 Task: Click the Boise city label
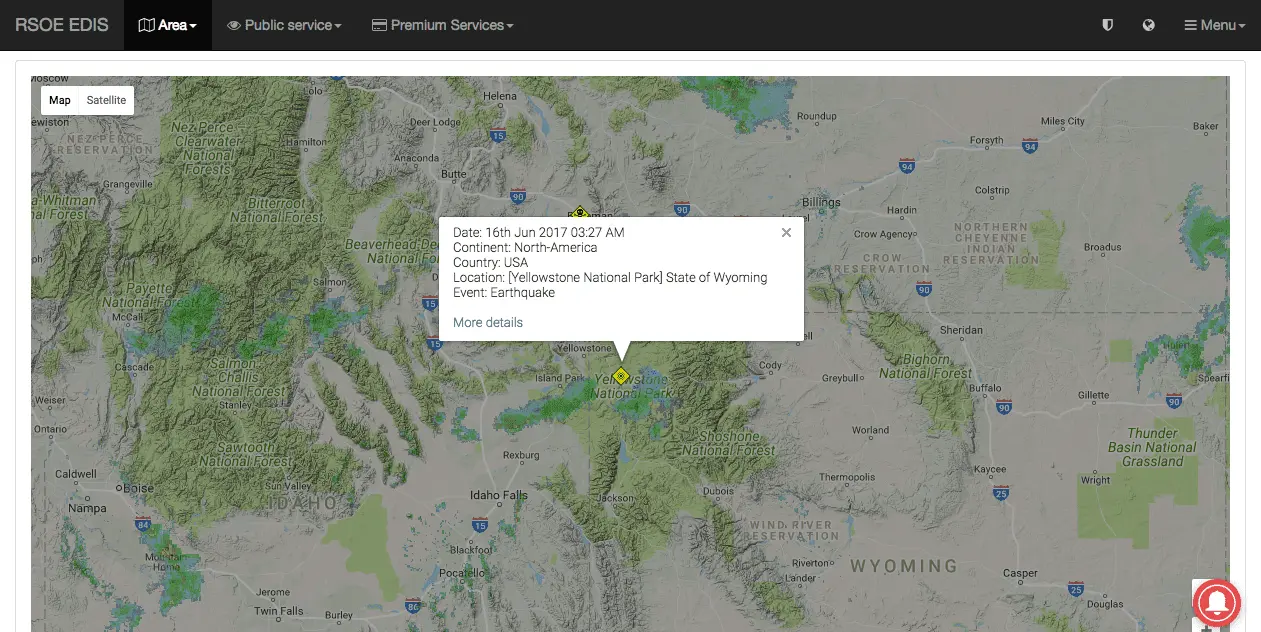coord(138,488)
